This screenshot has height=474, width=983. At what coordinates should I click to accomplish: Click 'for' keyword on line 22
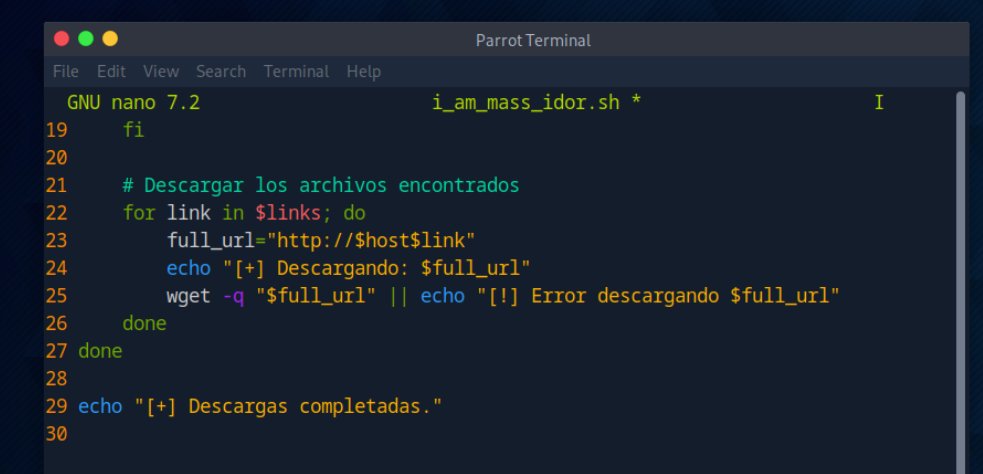click(139, 213)
